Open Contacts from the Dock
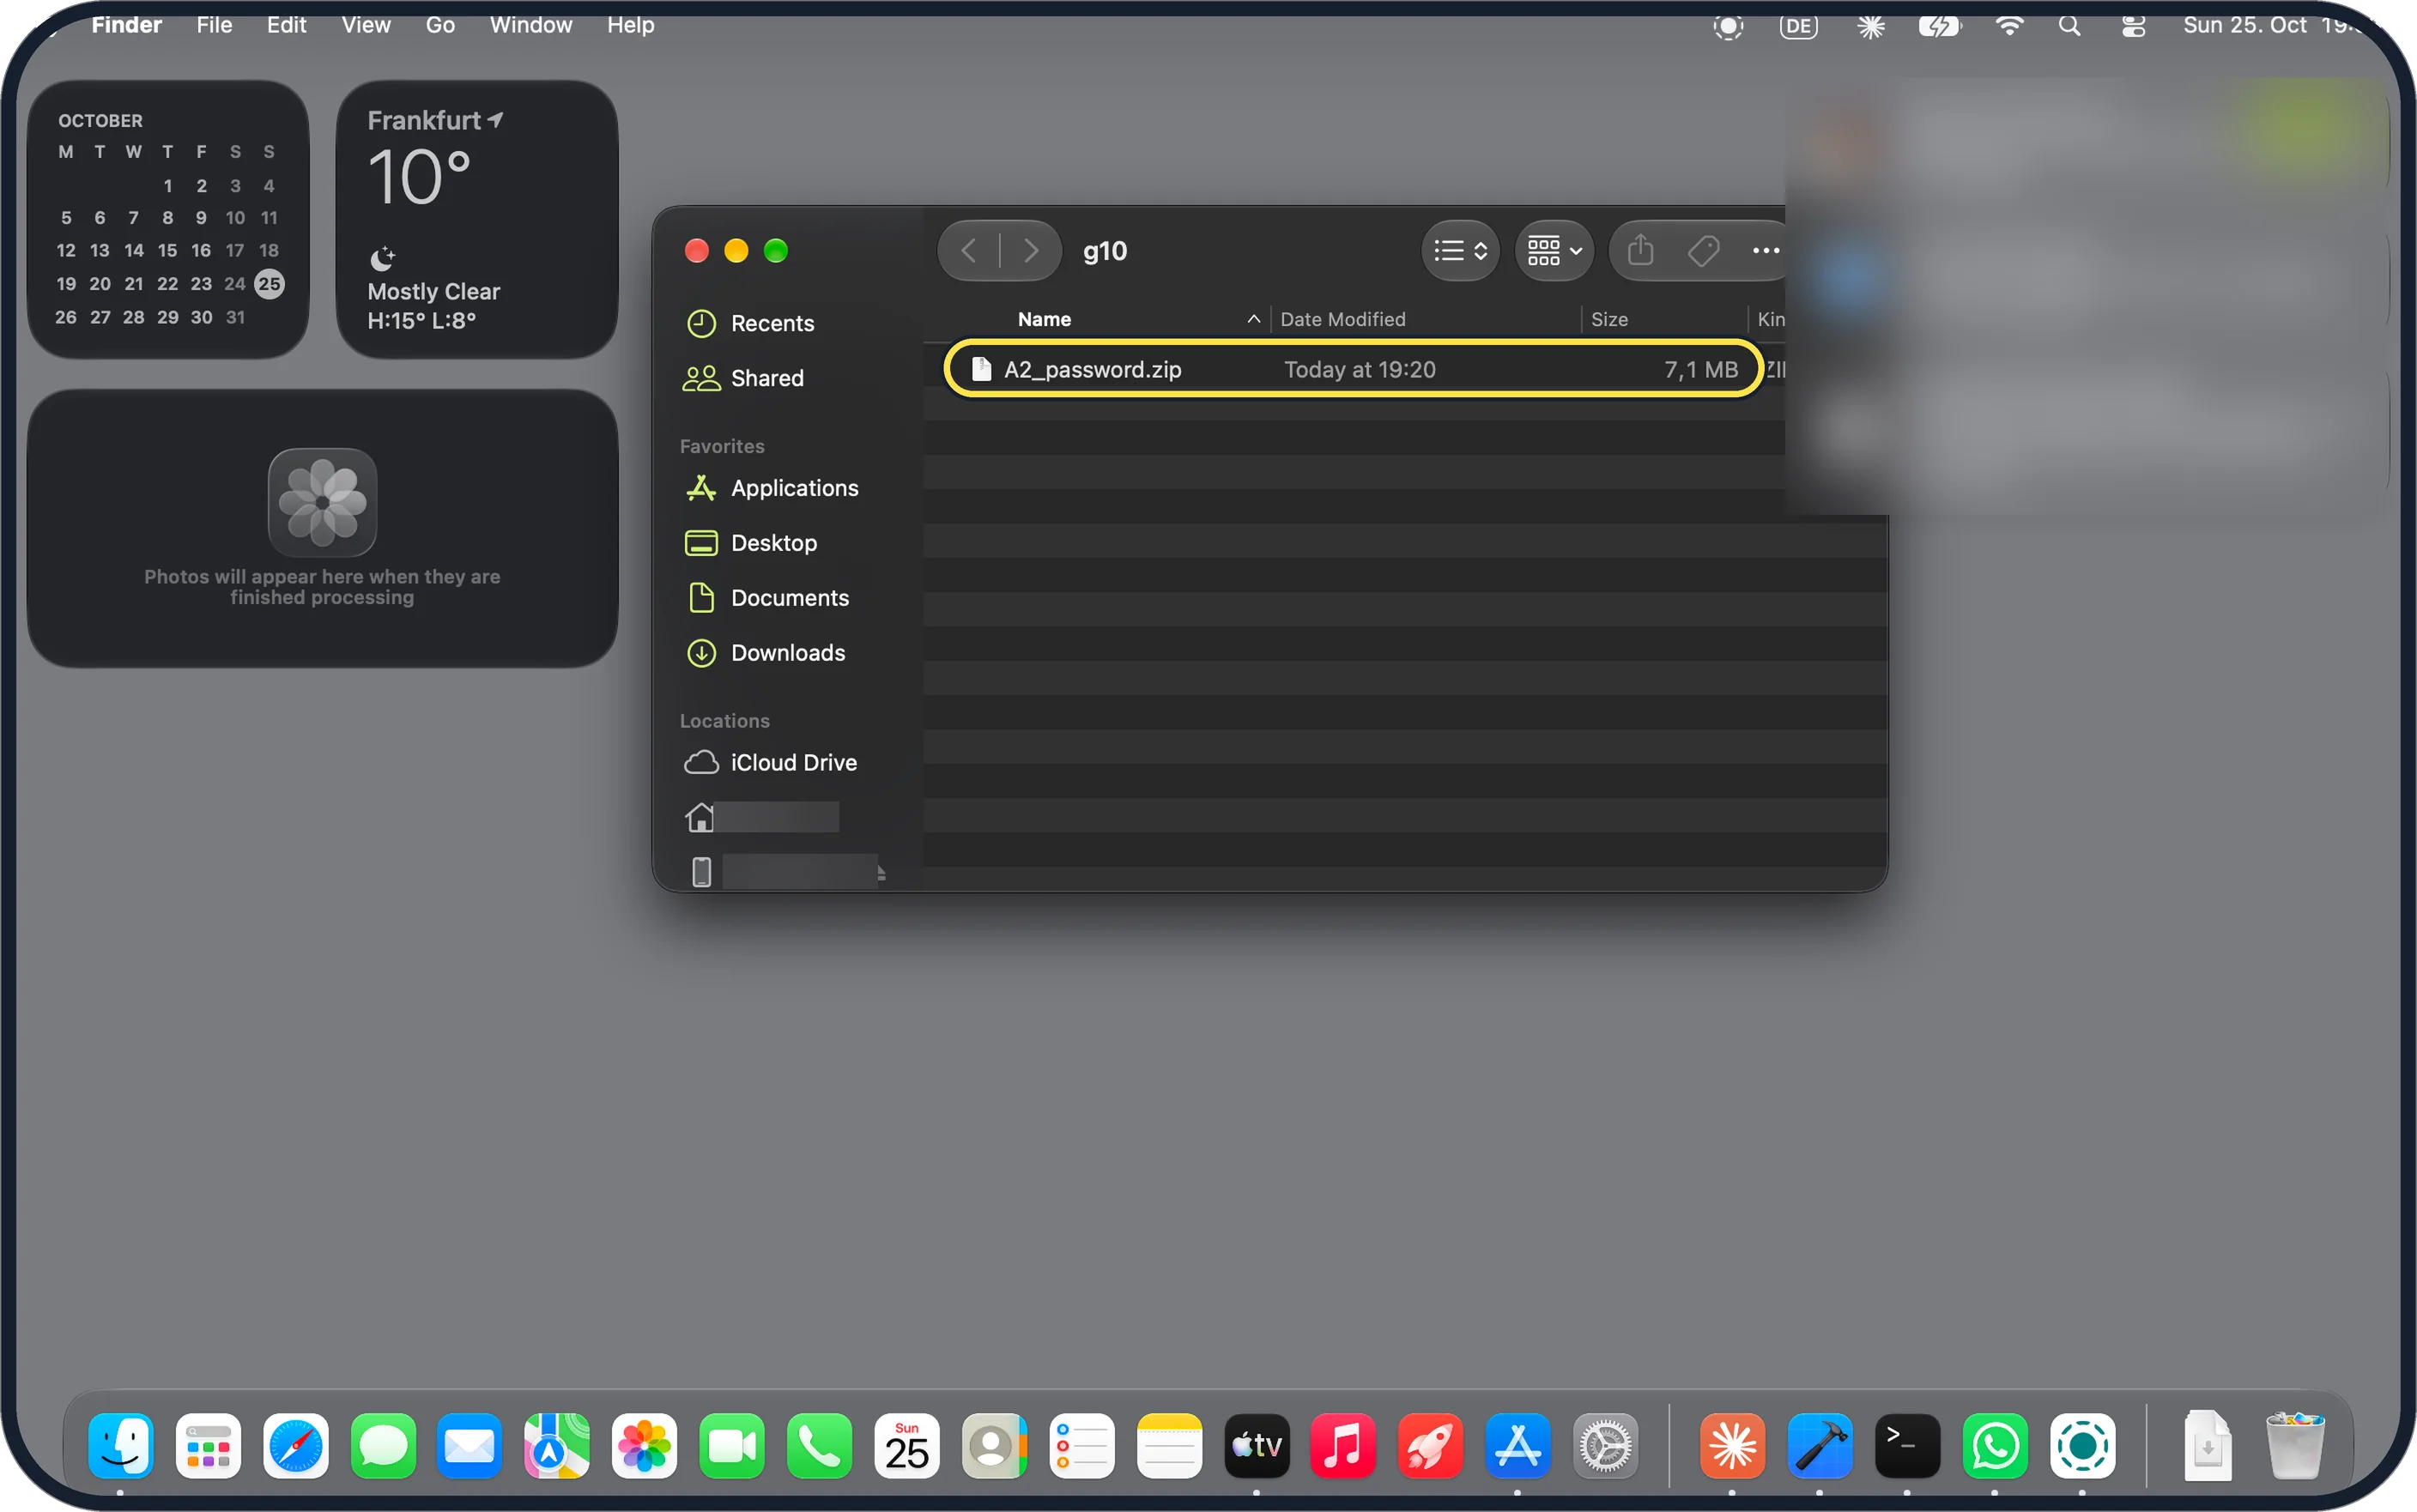Image resolution: width=2417 pixels, height=1512 pixels. [994, 1445]
